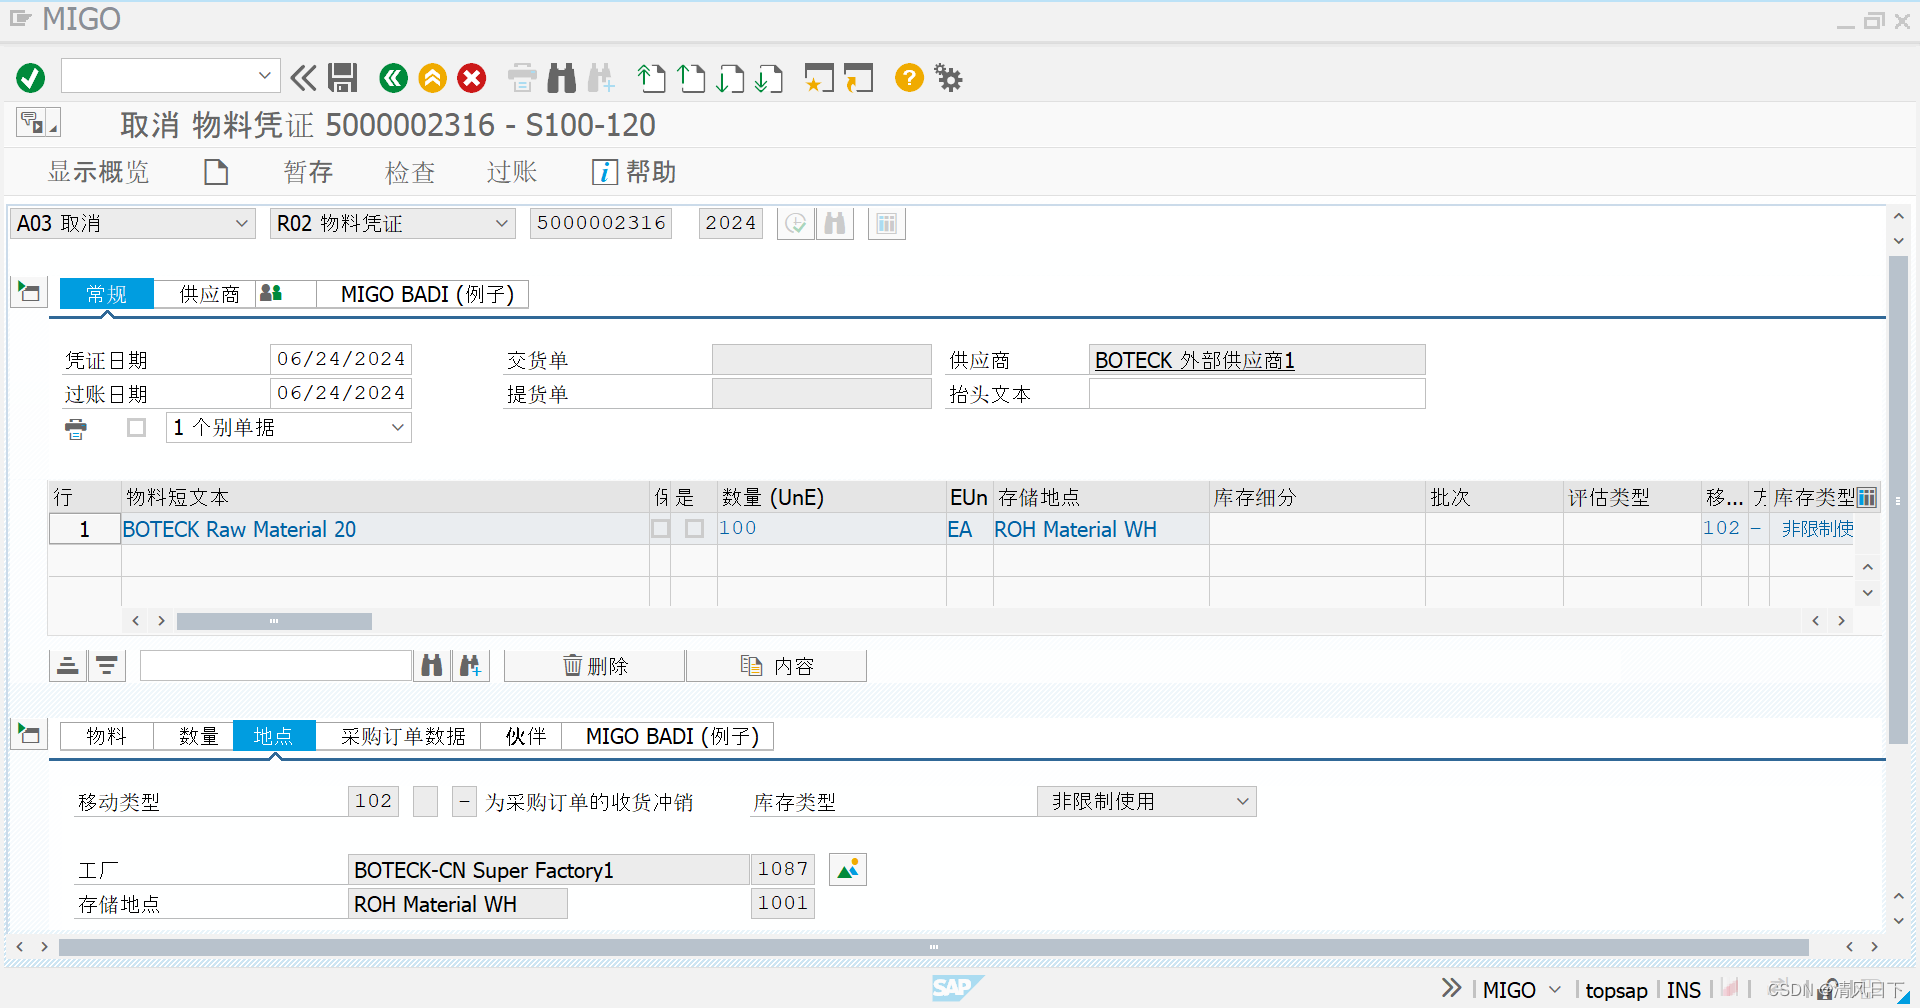Click the header calendar grid icon
This screenshot has width=1920, height=1008.
887,224
